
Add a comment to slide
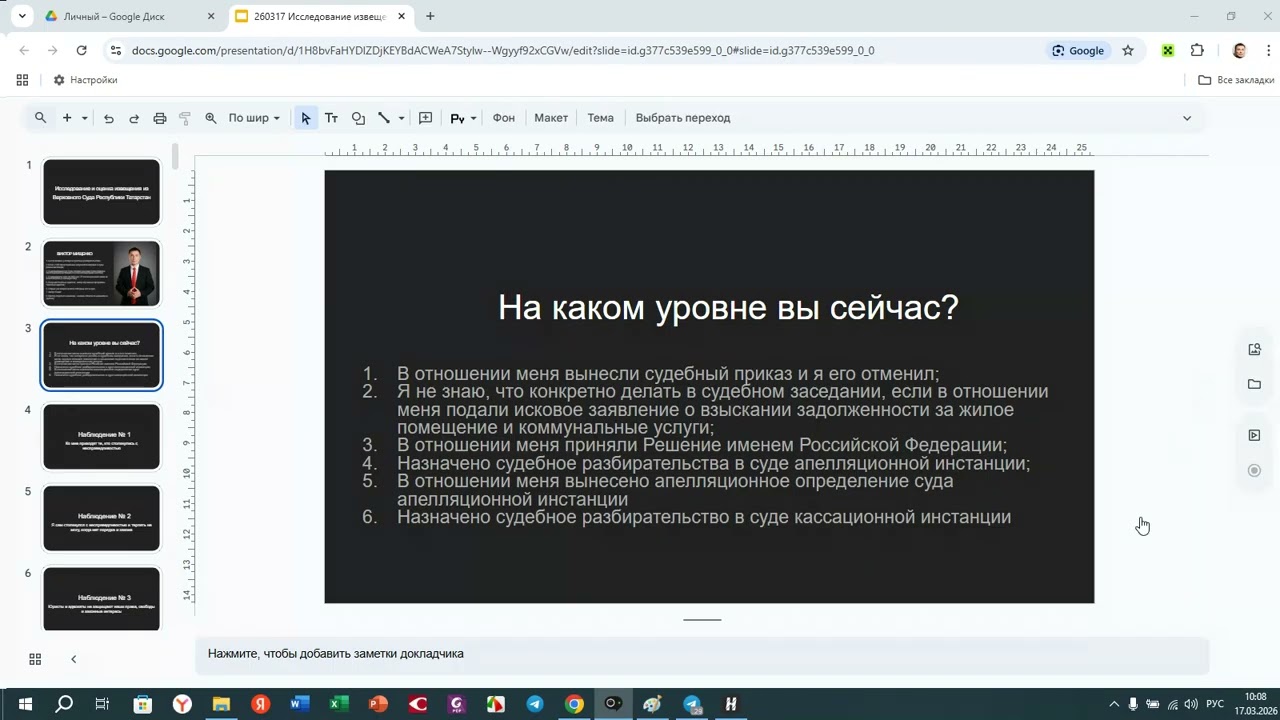click(425, 118)
